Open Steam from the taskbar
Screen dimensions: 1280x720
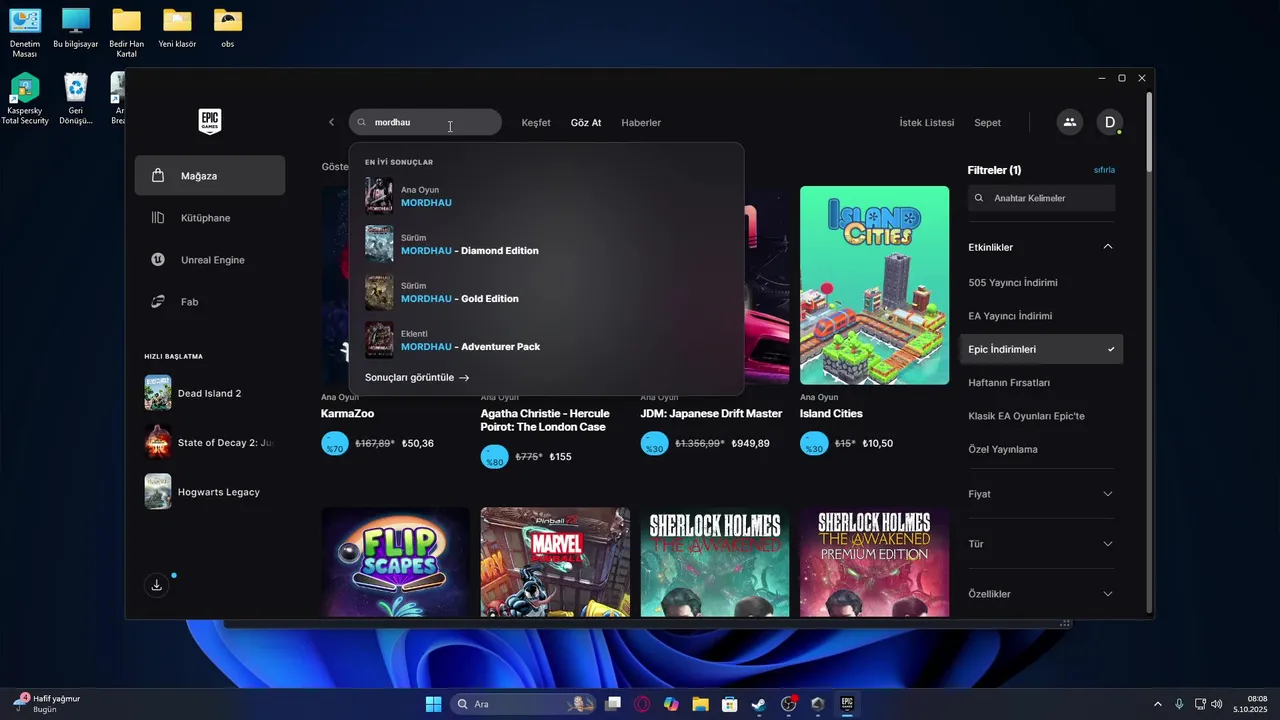click(x=759, y=704)
